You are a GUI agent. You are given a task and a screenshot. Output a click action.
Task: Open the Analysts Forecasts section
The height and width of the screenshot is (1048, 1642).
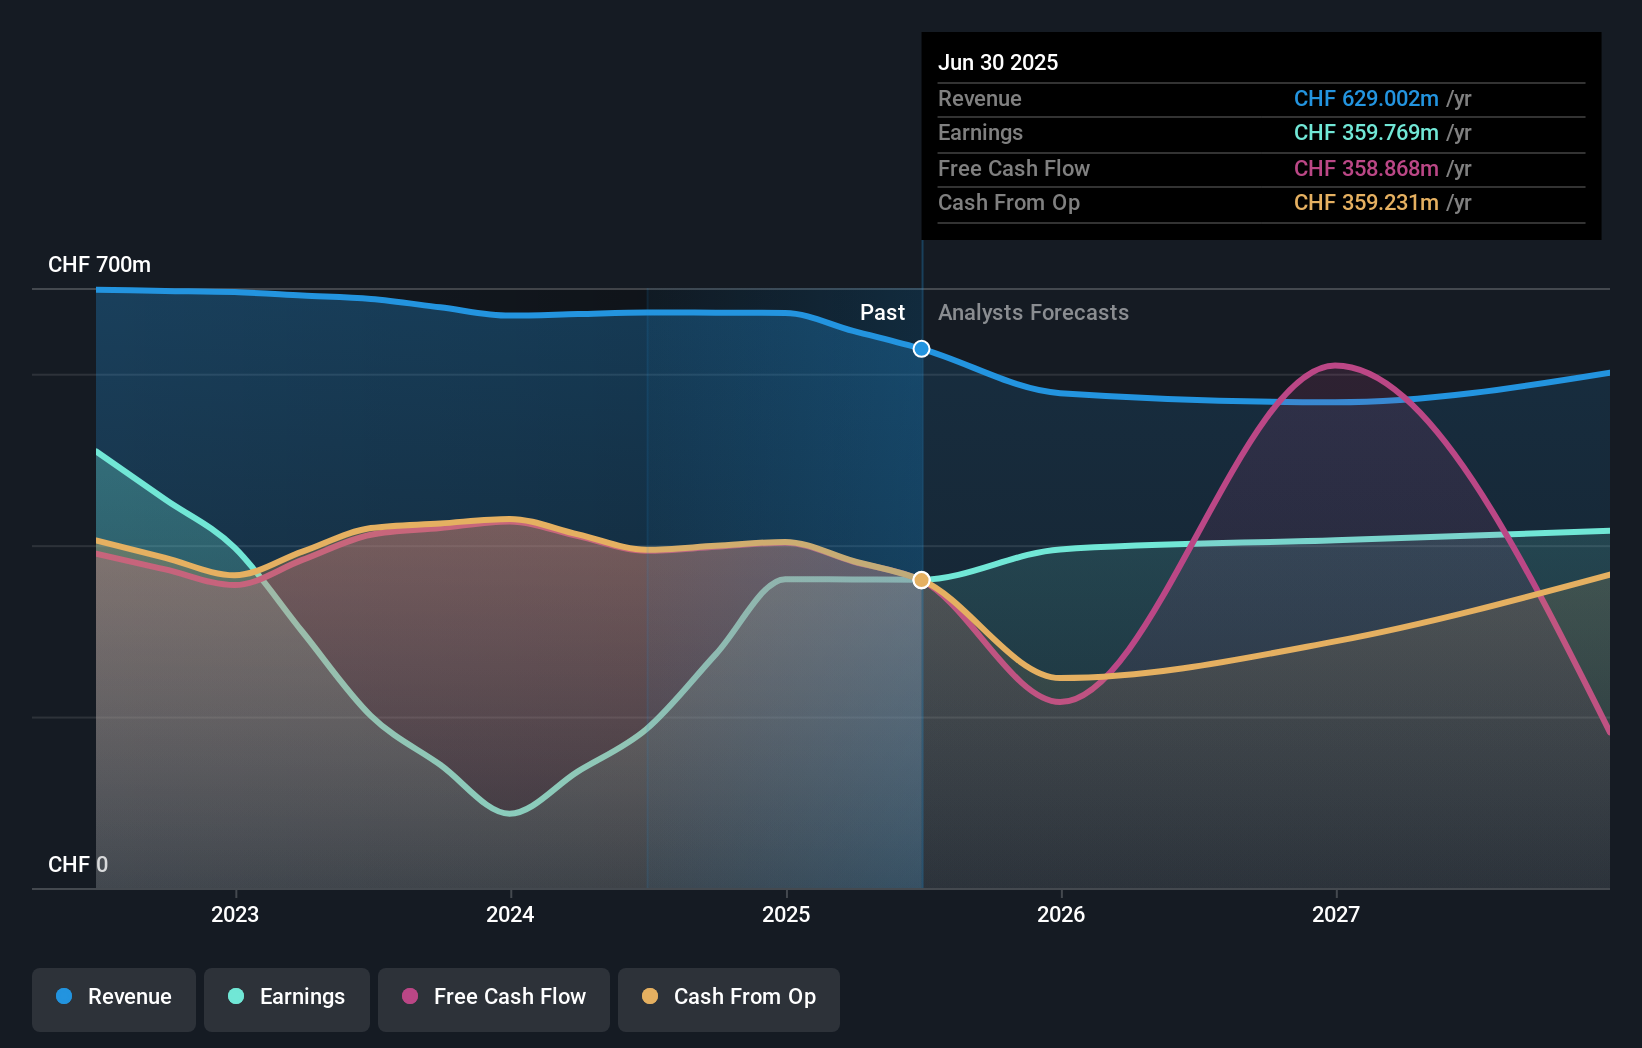click(1033, 312)
